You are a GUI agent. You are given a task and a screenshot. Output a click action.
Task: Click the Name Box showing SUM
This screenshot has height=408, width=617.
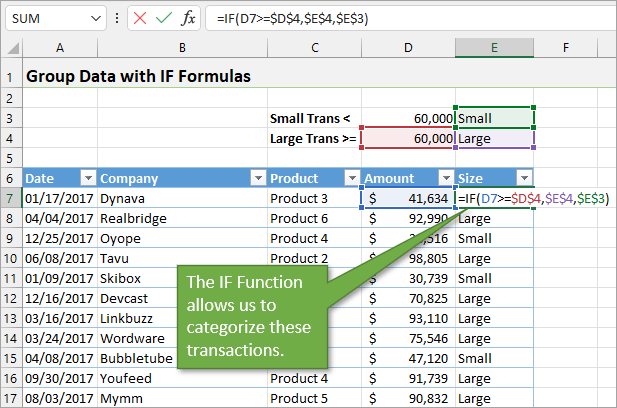pos(50,19)
